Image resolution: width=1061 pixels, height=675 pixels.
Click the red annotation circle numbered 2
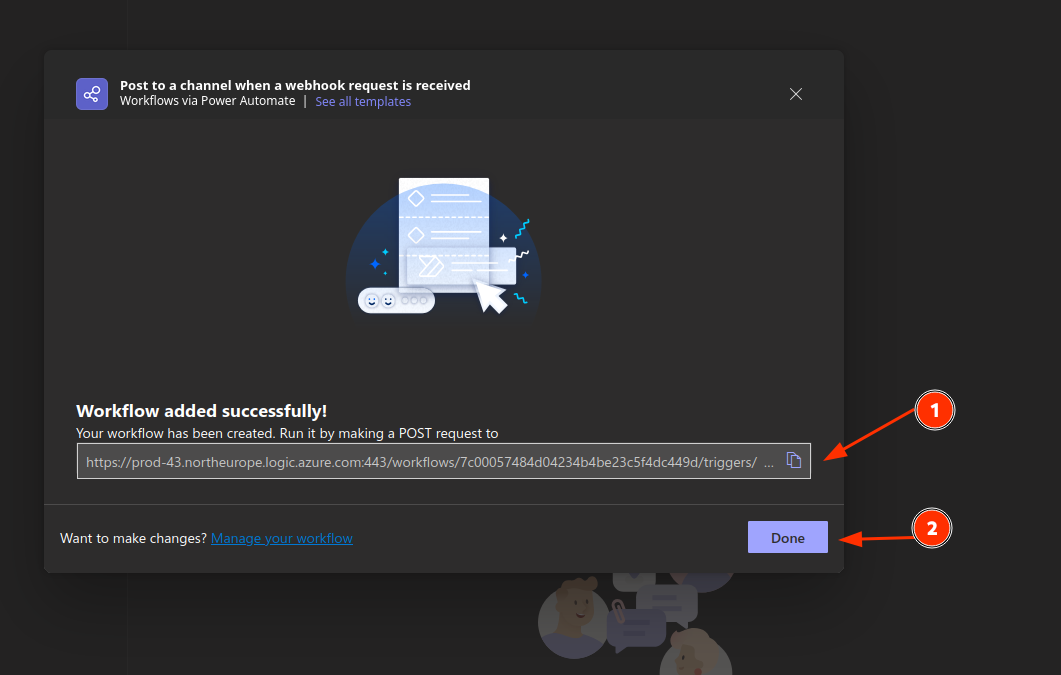(x=932, y=529)
